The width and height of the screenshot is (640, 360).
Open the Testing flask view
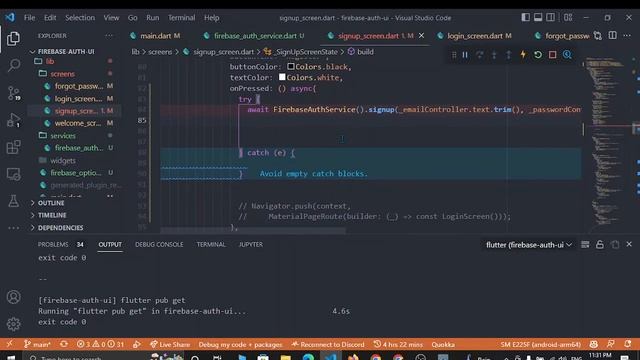point(13,201)
